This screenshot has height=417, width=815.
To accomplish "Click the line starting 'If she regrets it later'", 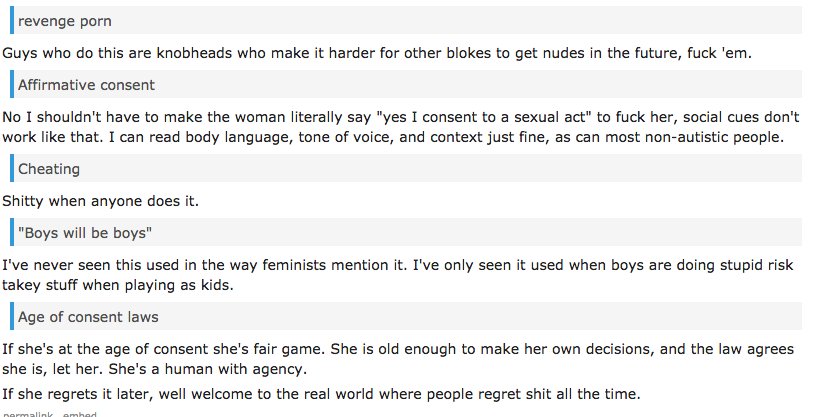I will [x=321, y=394].
